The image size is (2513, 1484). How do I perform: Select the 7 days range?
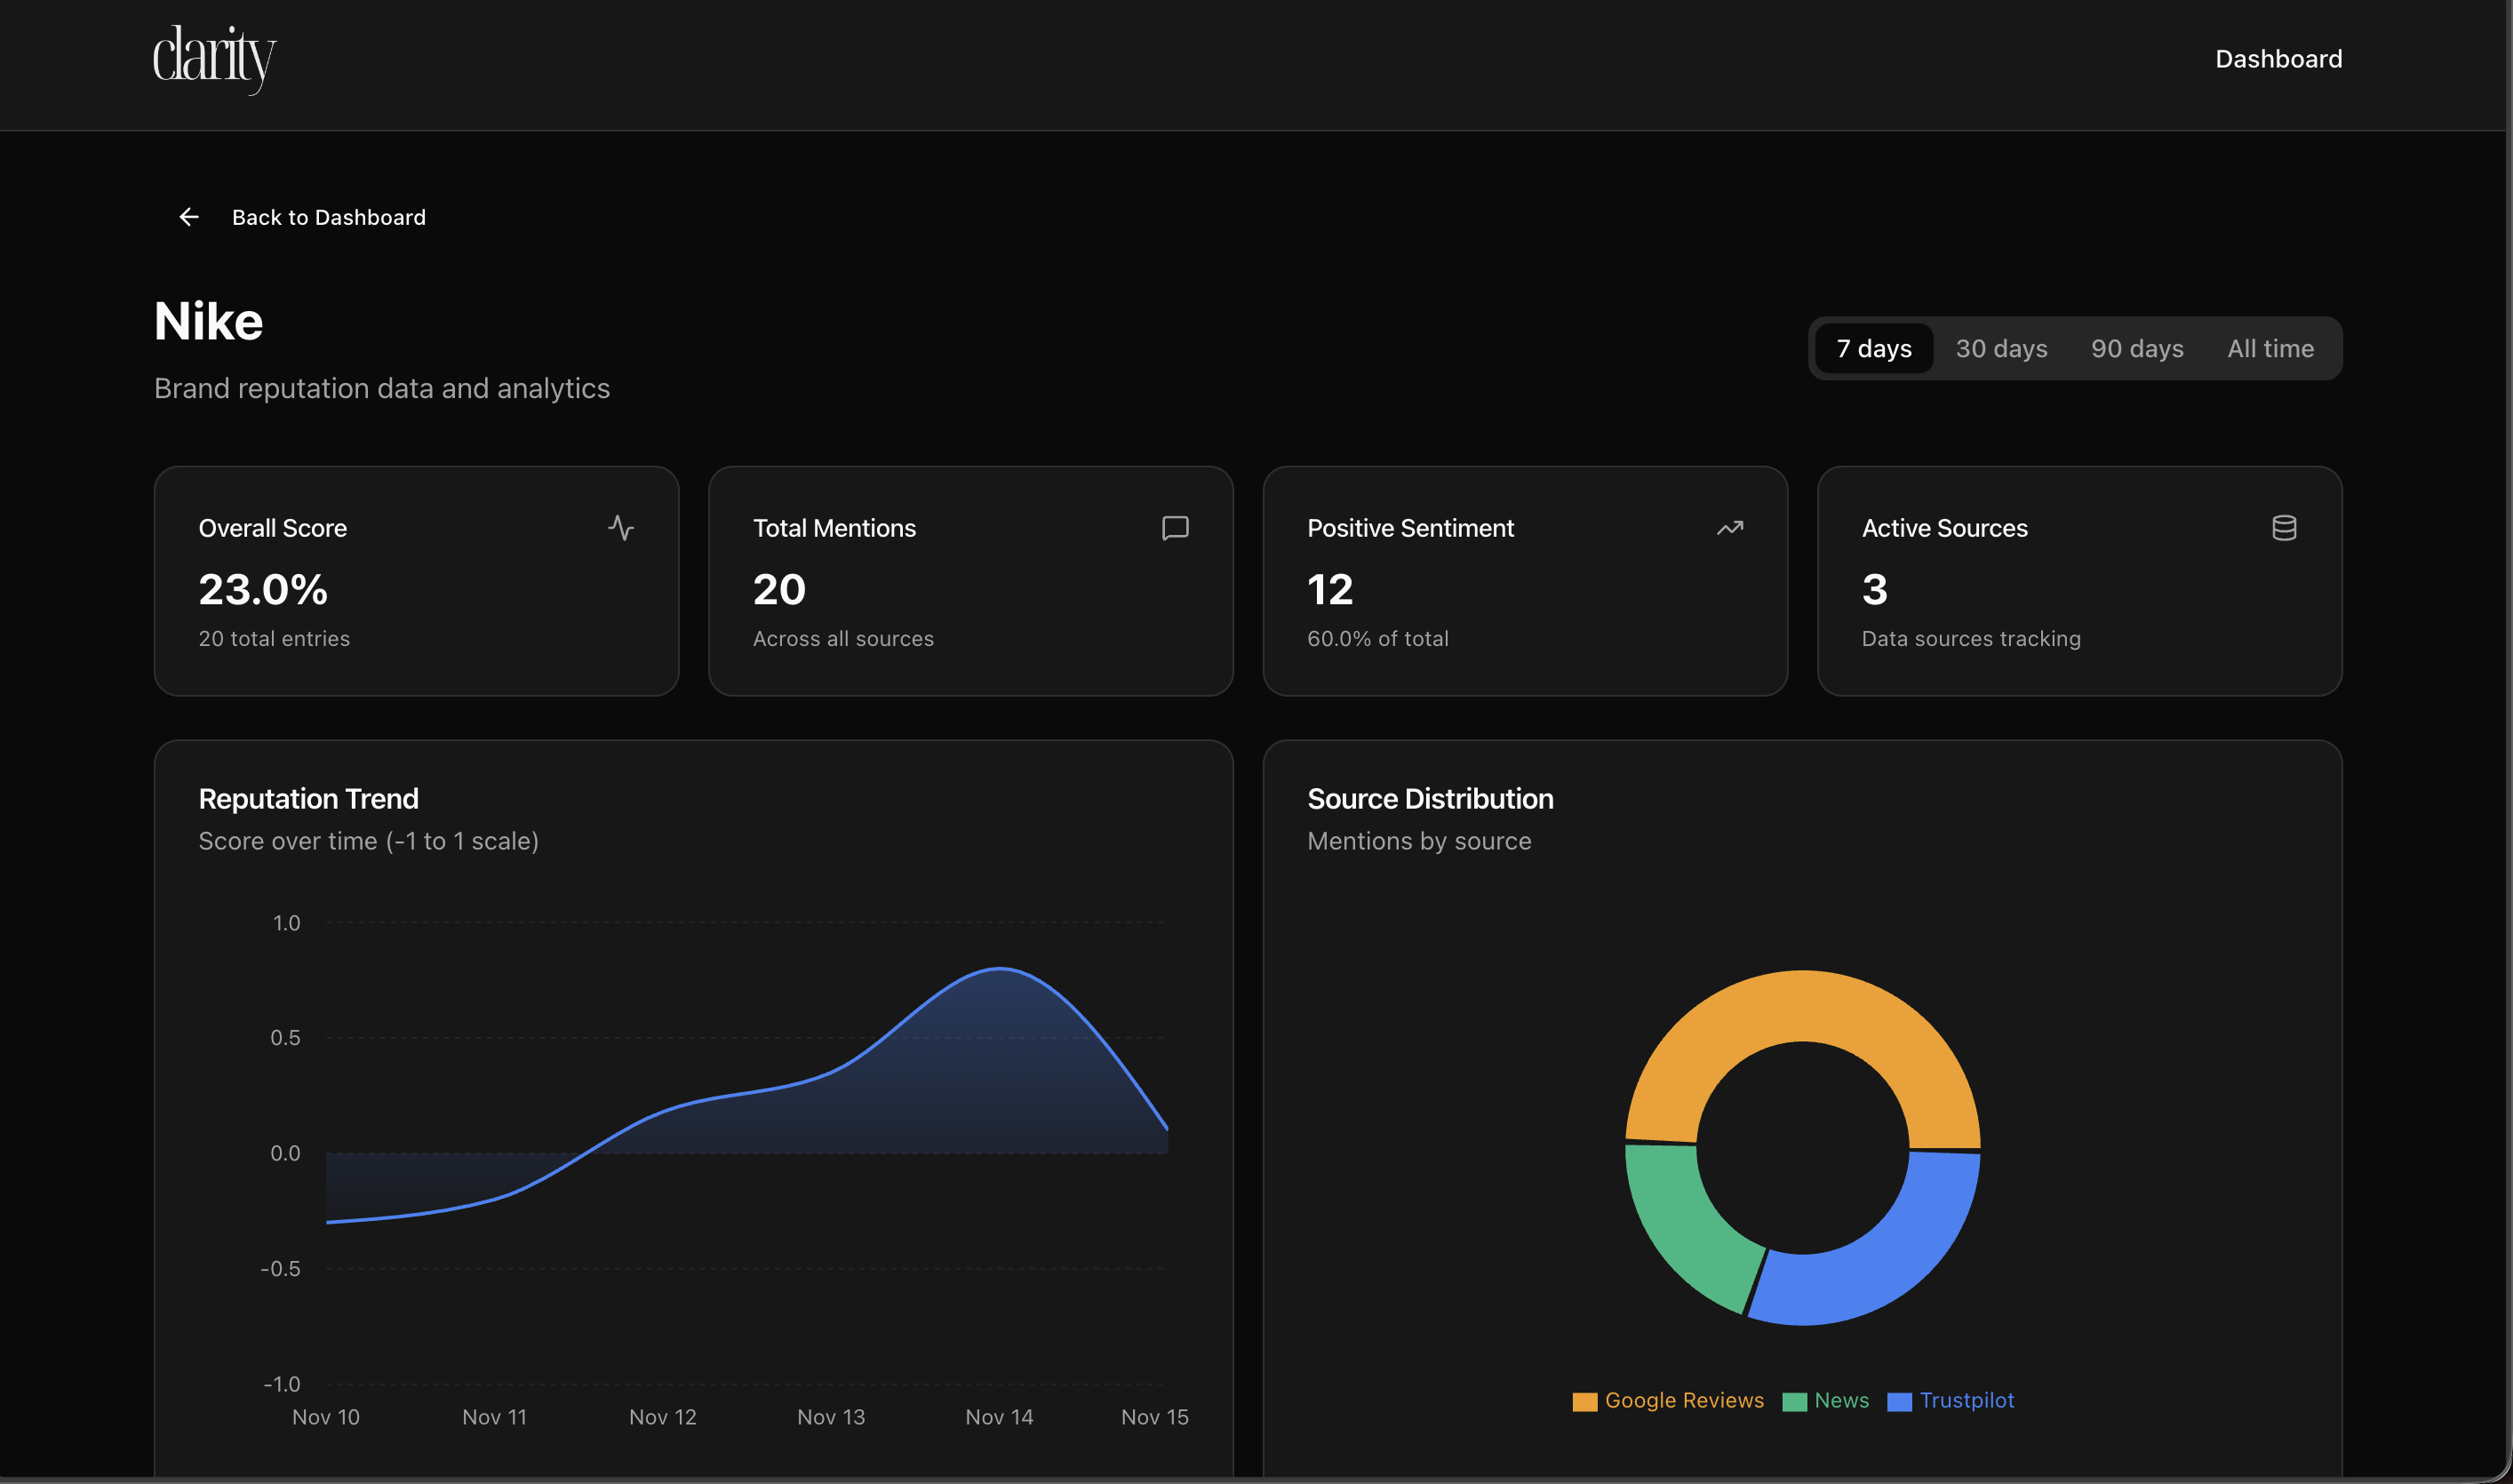1873,348
